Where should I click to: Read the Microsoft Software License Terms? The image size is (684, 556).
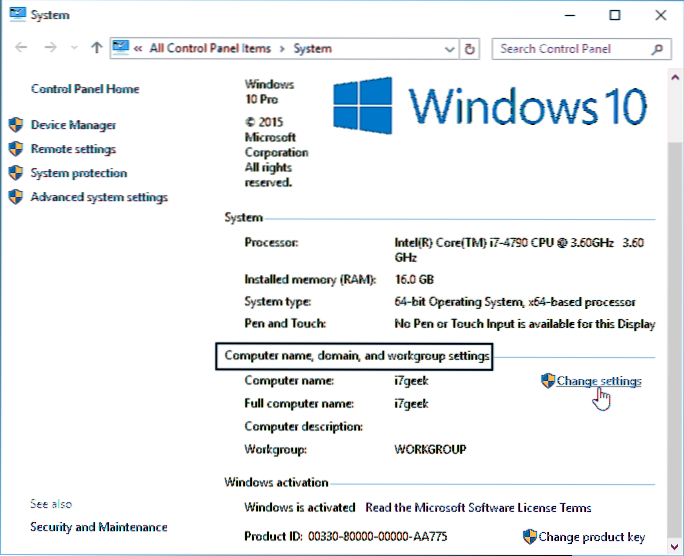click(x=478, y=508)
